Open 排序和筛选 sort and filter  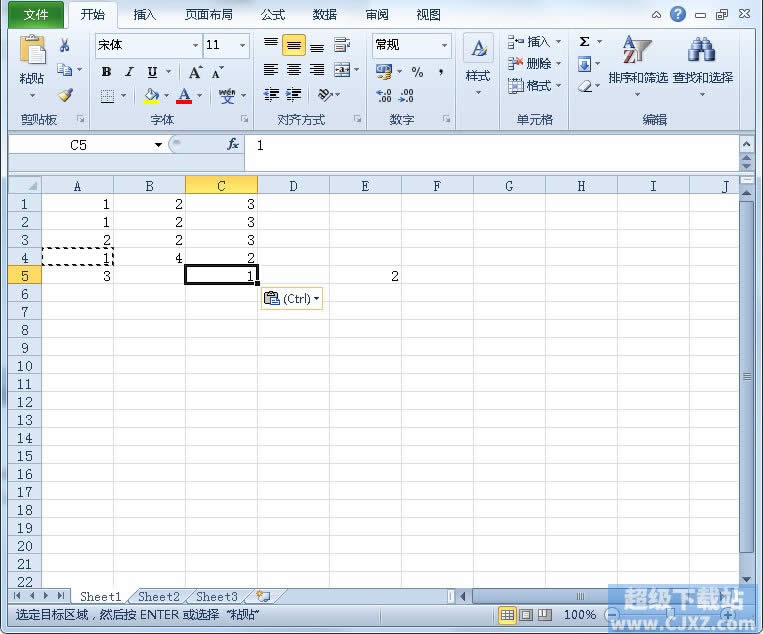(x=637, y=65)
